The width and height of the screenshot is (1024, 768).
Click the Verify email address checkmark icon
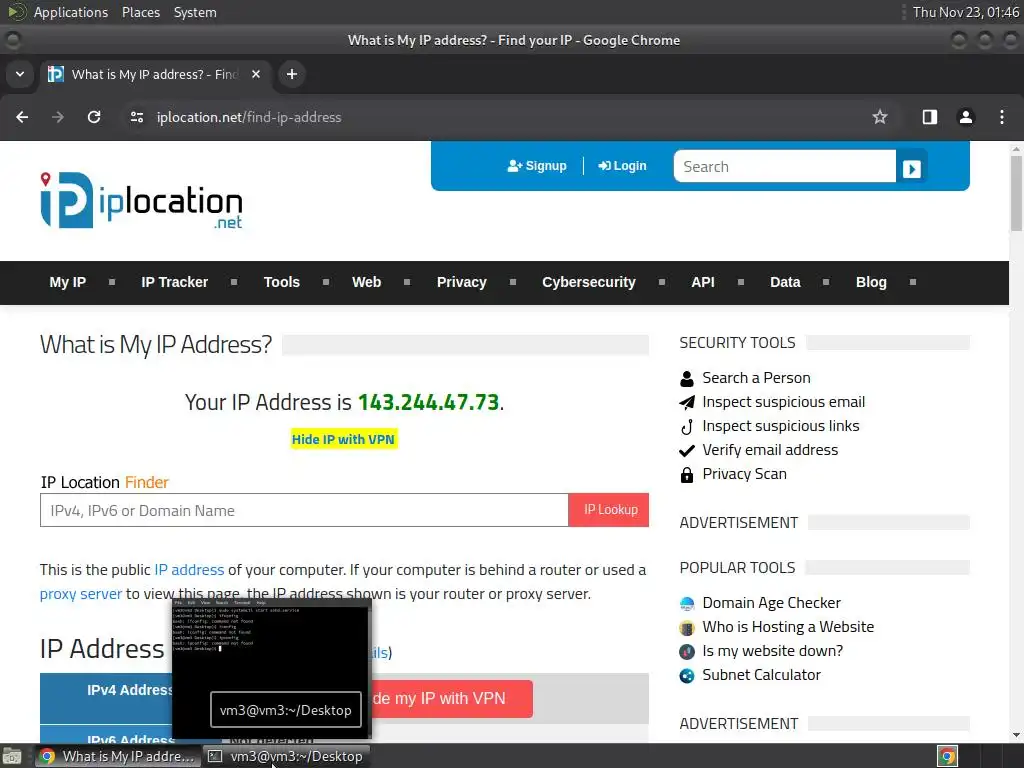pos(686,451)
